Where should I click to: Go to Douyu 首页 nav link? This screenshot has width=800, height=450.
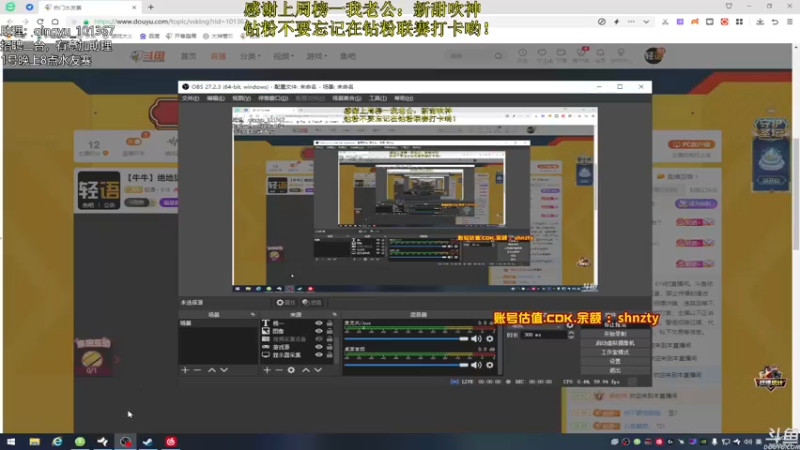point(188,56)
